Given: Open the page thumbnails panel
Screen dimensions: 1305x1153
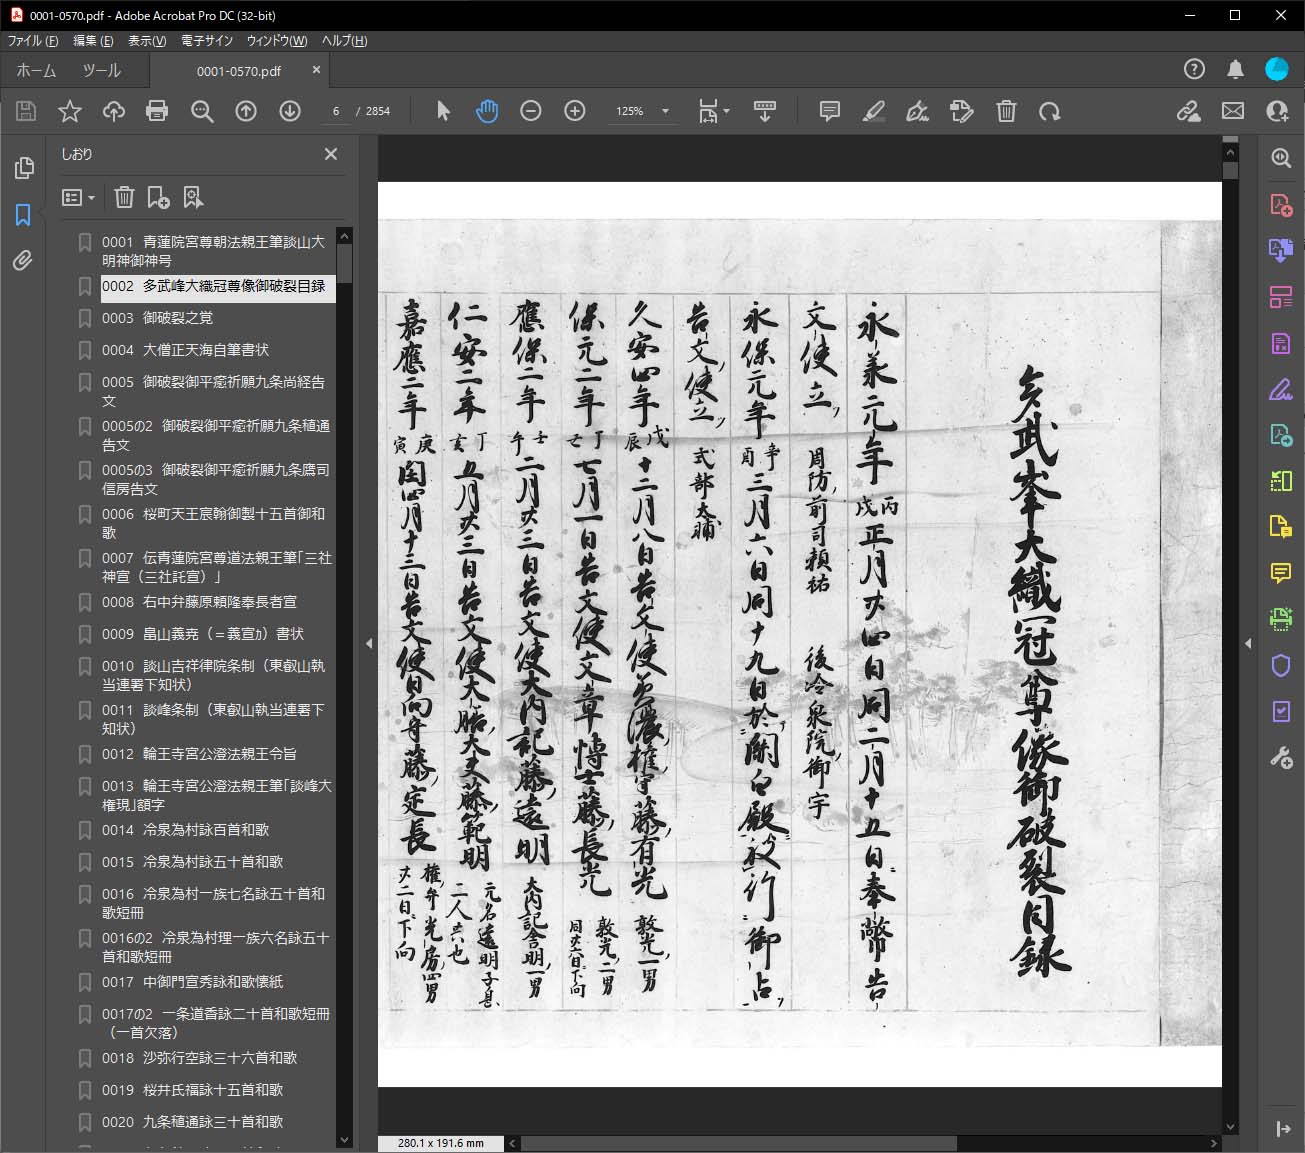Looking at the screenshot, I should pyautogui.click(x=24, y=168).
